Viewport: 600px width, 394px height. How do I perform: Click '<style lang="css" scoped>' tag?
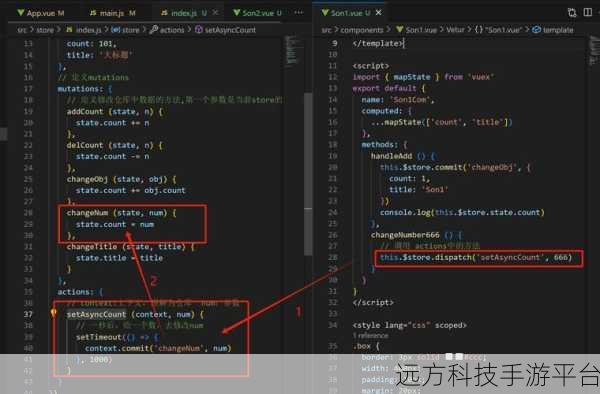tap(409, 325)
